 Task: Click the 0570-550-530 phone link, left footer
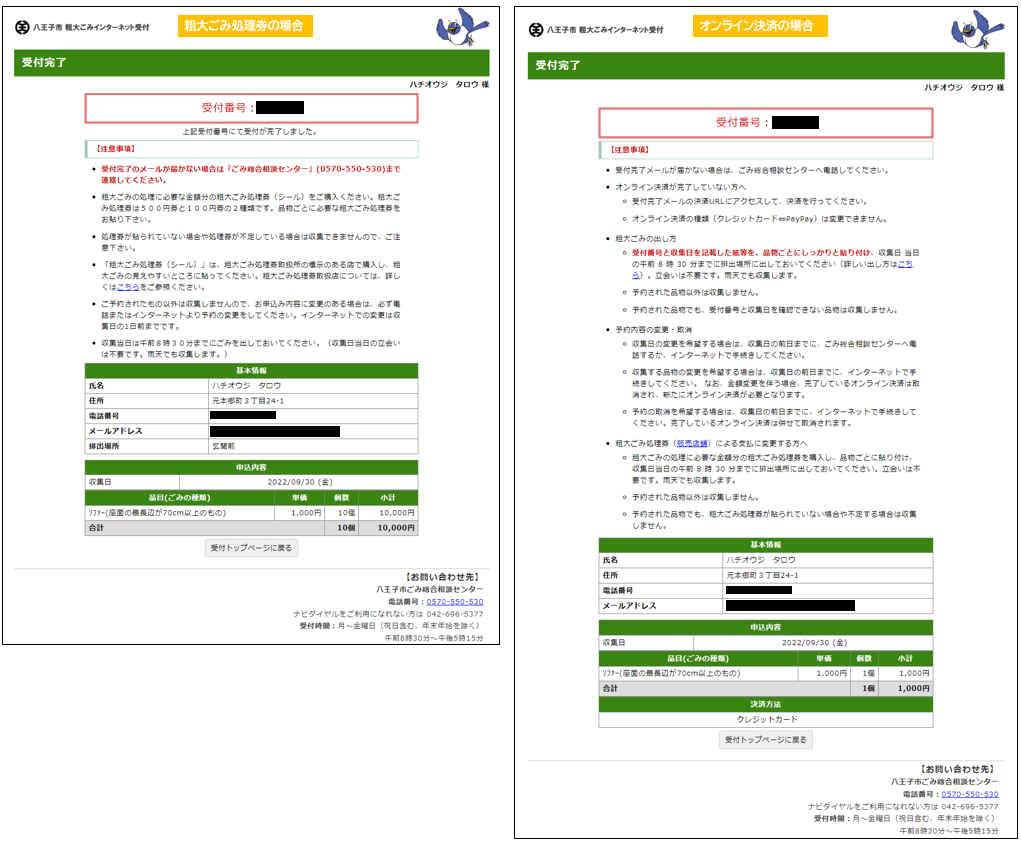click(x=454, y=602)
